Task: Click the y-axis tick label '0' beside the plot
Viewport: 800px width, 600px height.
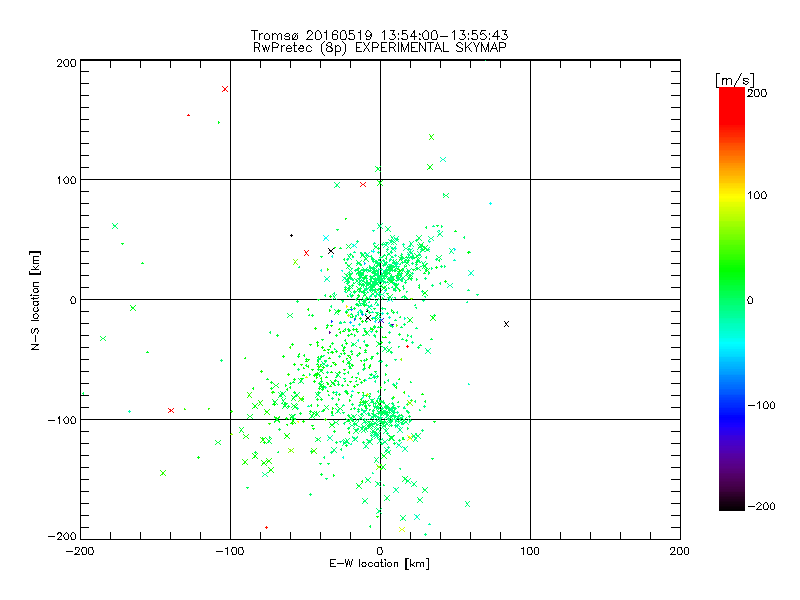Action: point(73,300)
